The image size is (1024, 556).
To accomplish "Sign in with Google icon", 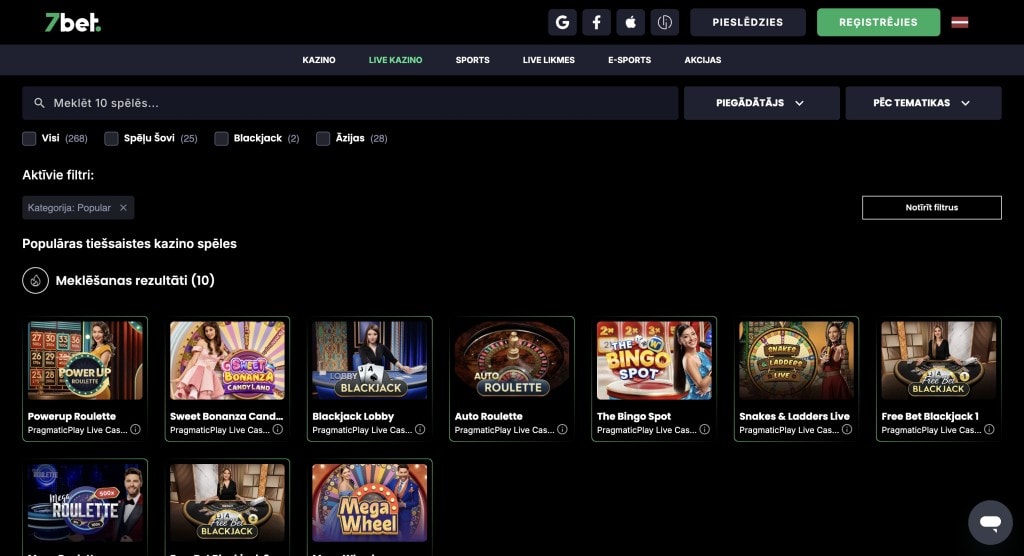I will pos(562,22).
